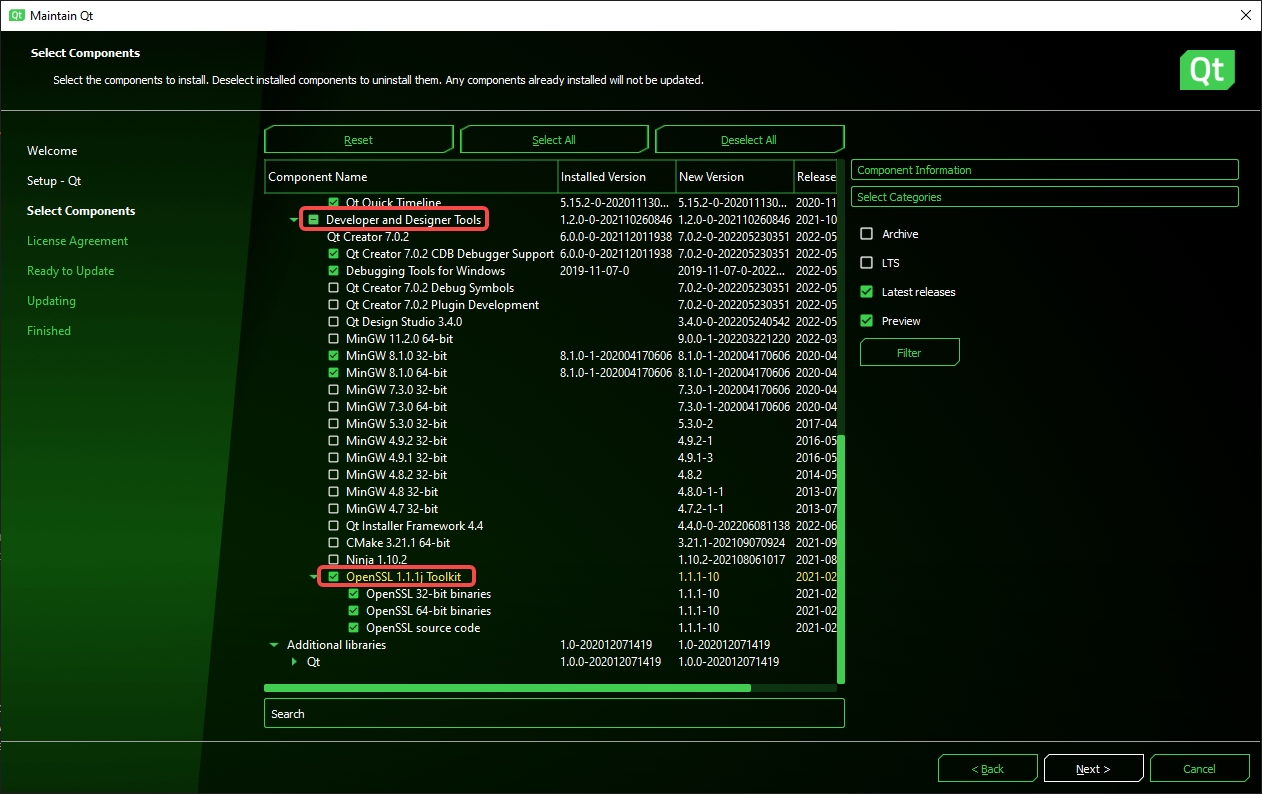
Task: Check Qt Installer Framework 4.4
Action: pyautogui.click(x=334, y=526)
